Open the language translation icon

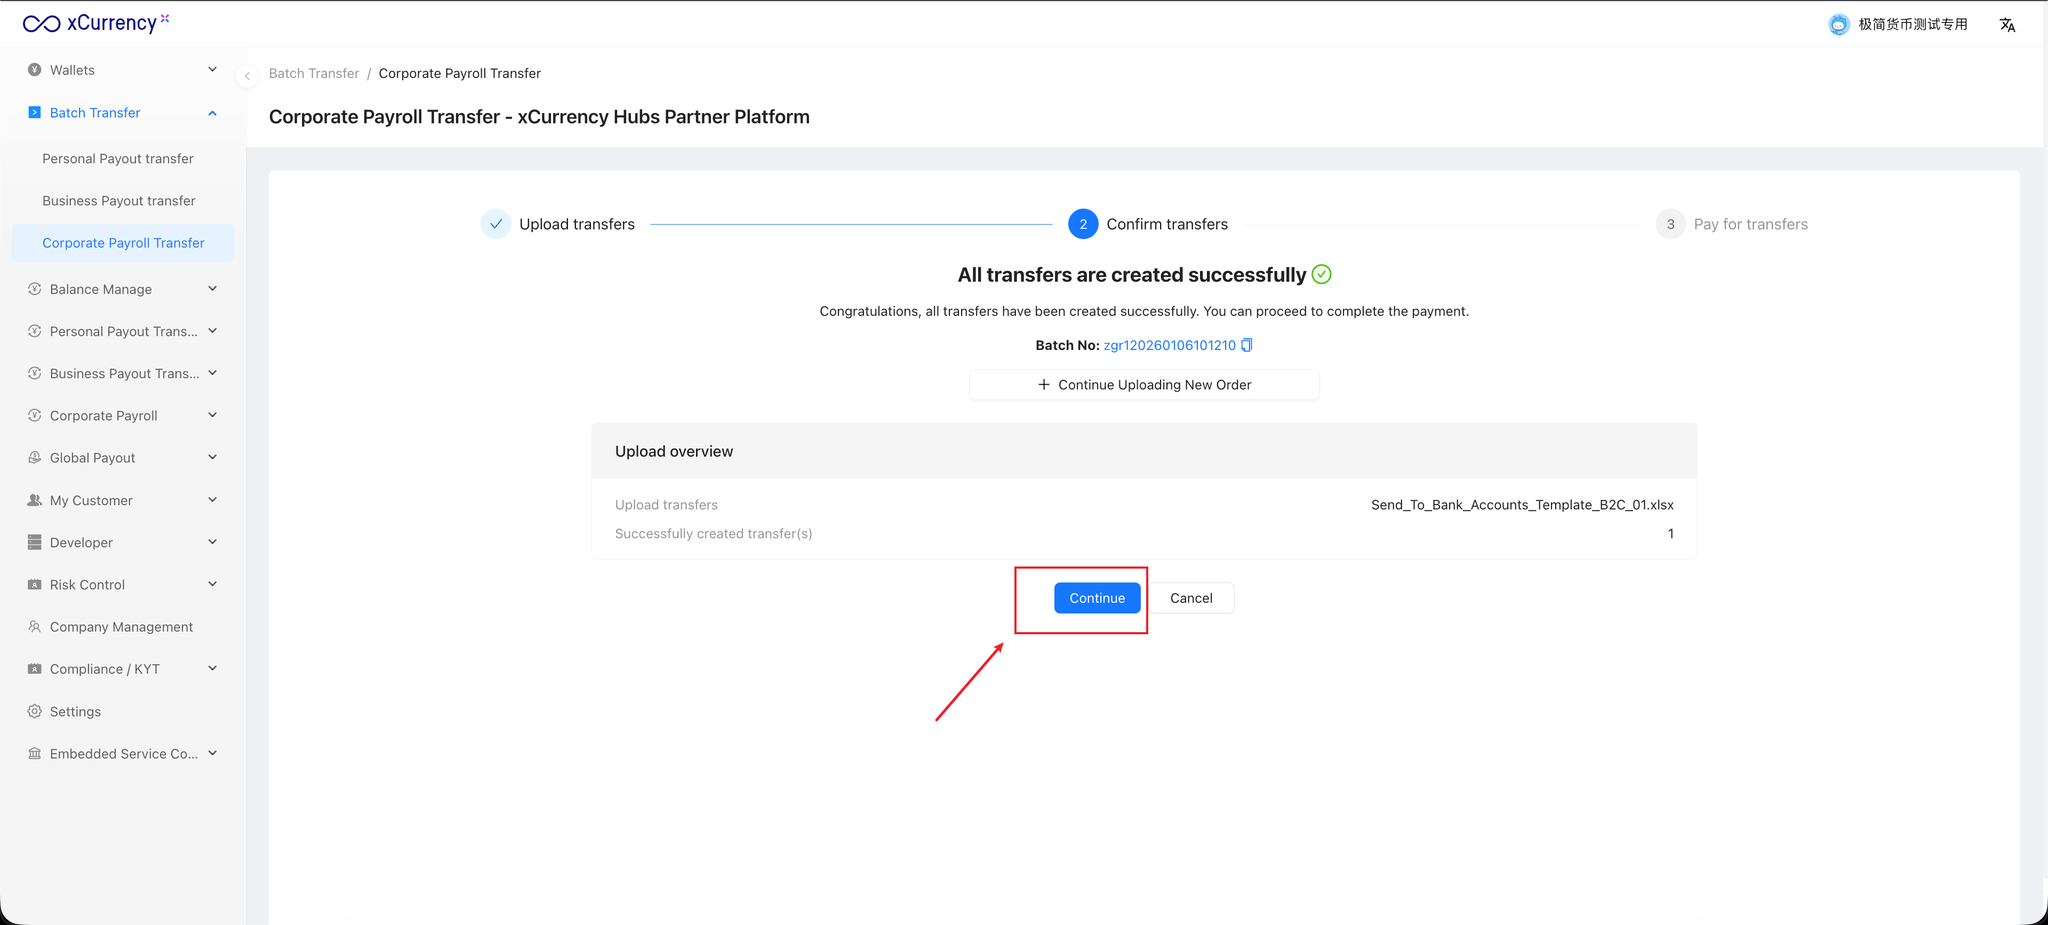(2007, 25)
